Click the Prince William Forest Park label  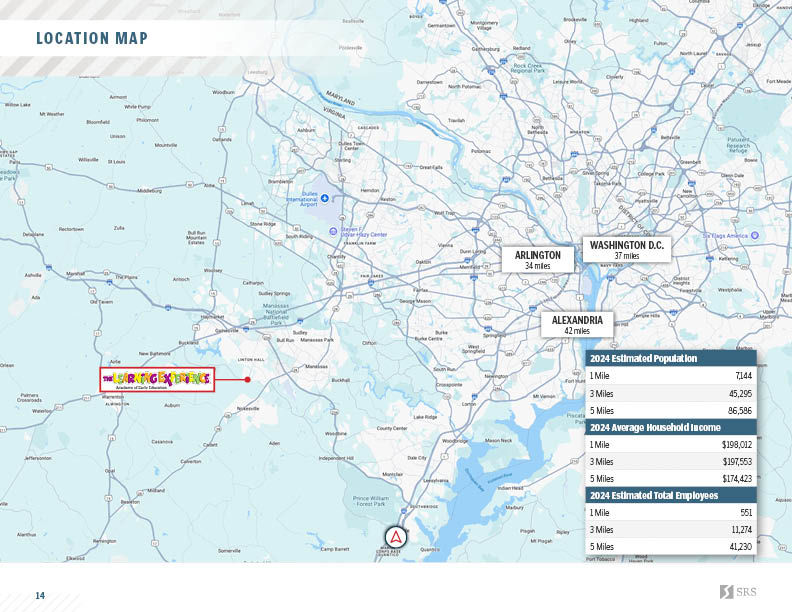[x=371, y=501]
